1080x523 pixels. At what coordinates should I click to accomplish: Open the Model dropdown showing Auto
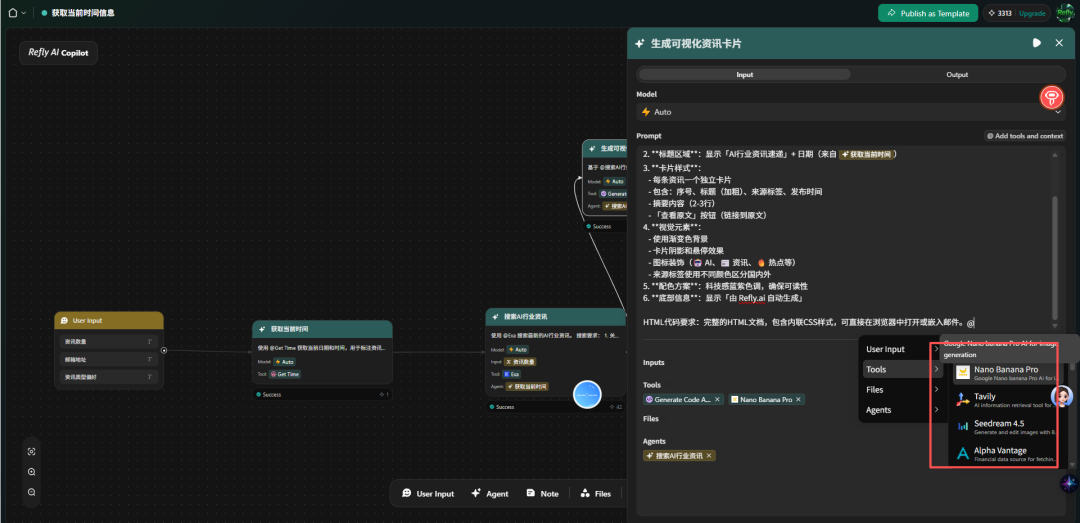[850, 112]
